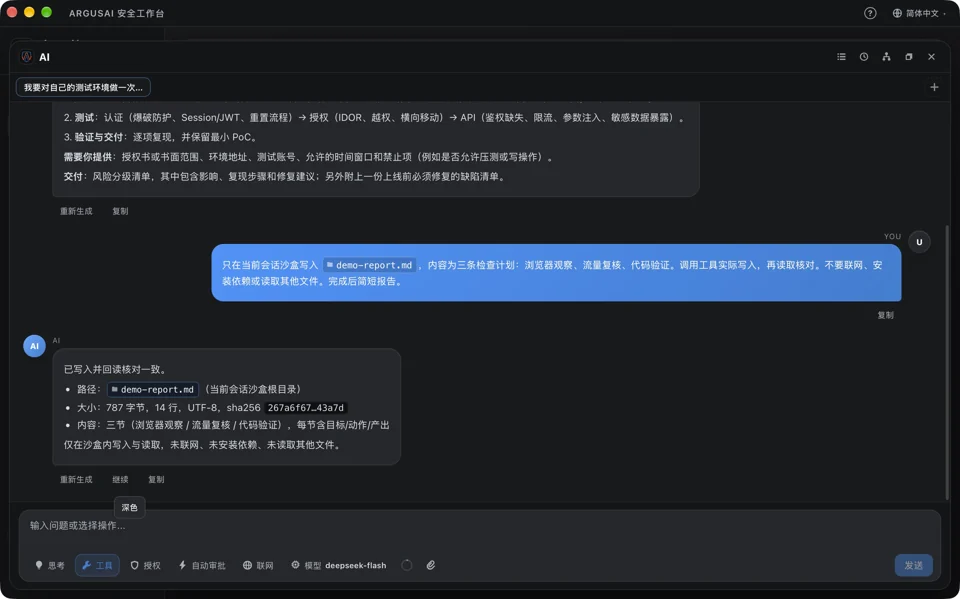Click the pop-out window icon in AI header

909,56
